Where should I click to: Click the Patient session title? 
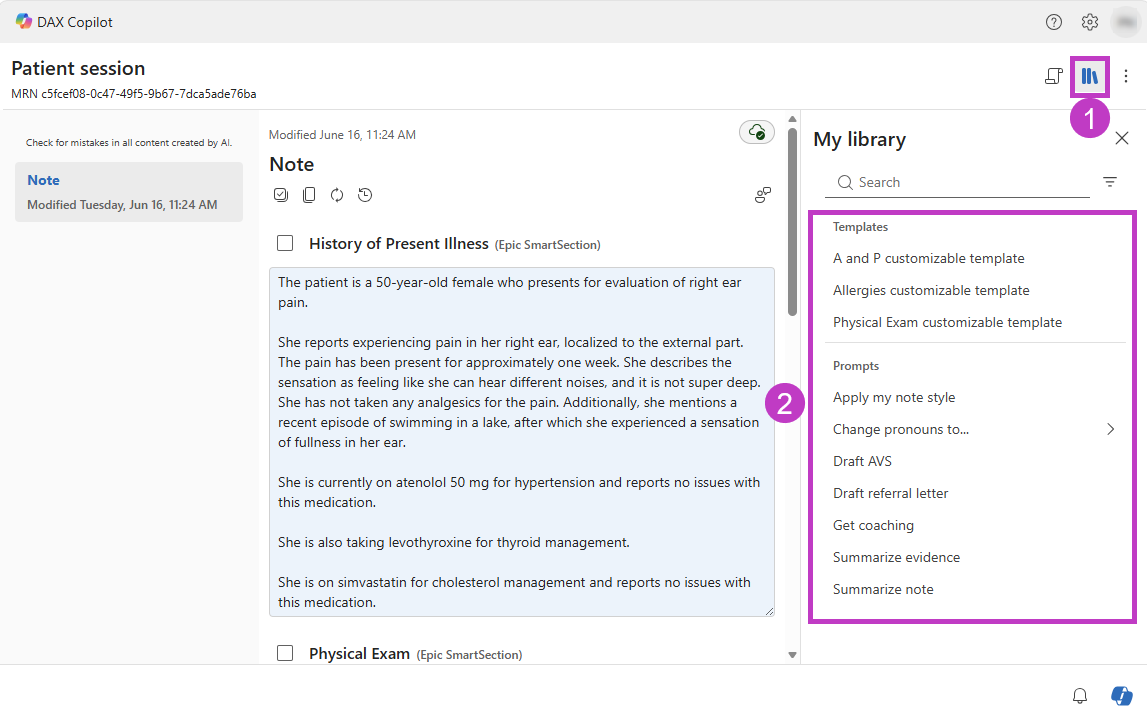click(x=78, y=68)
